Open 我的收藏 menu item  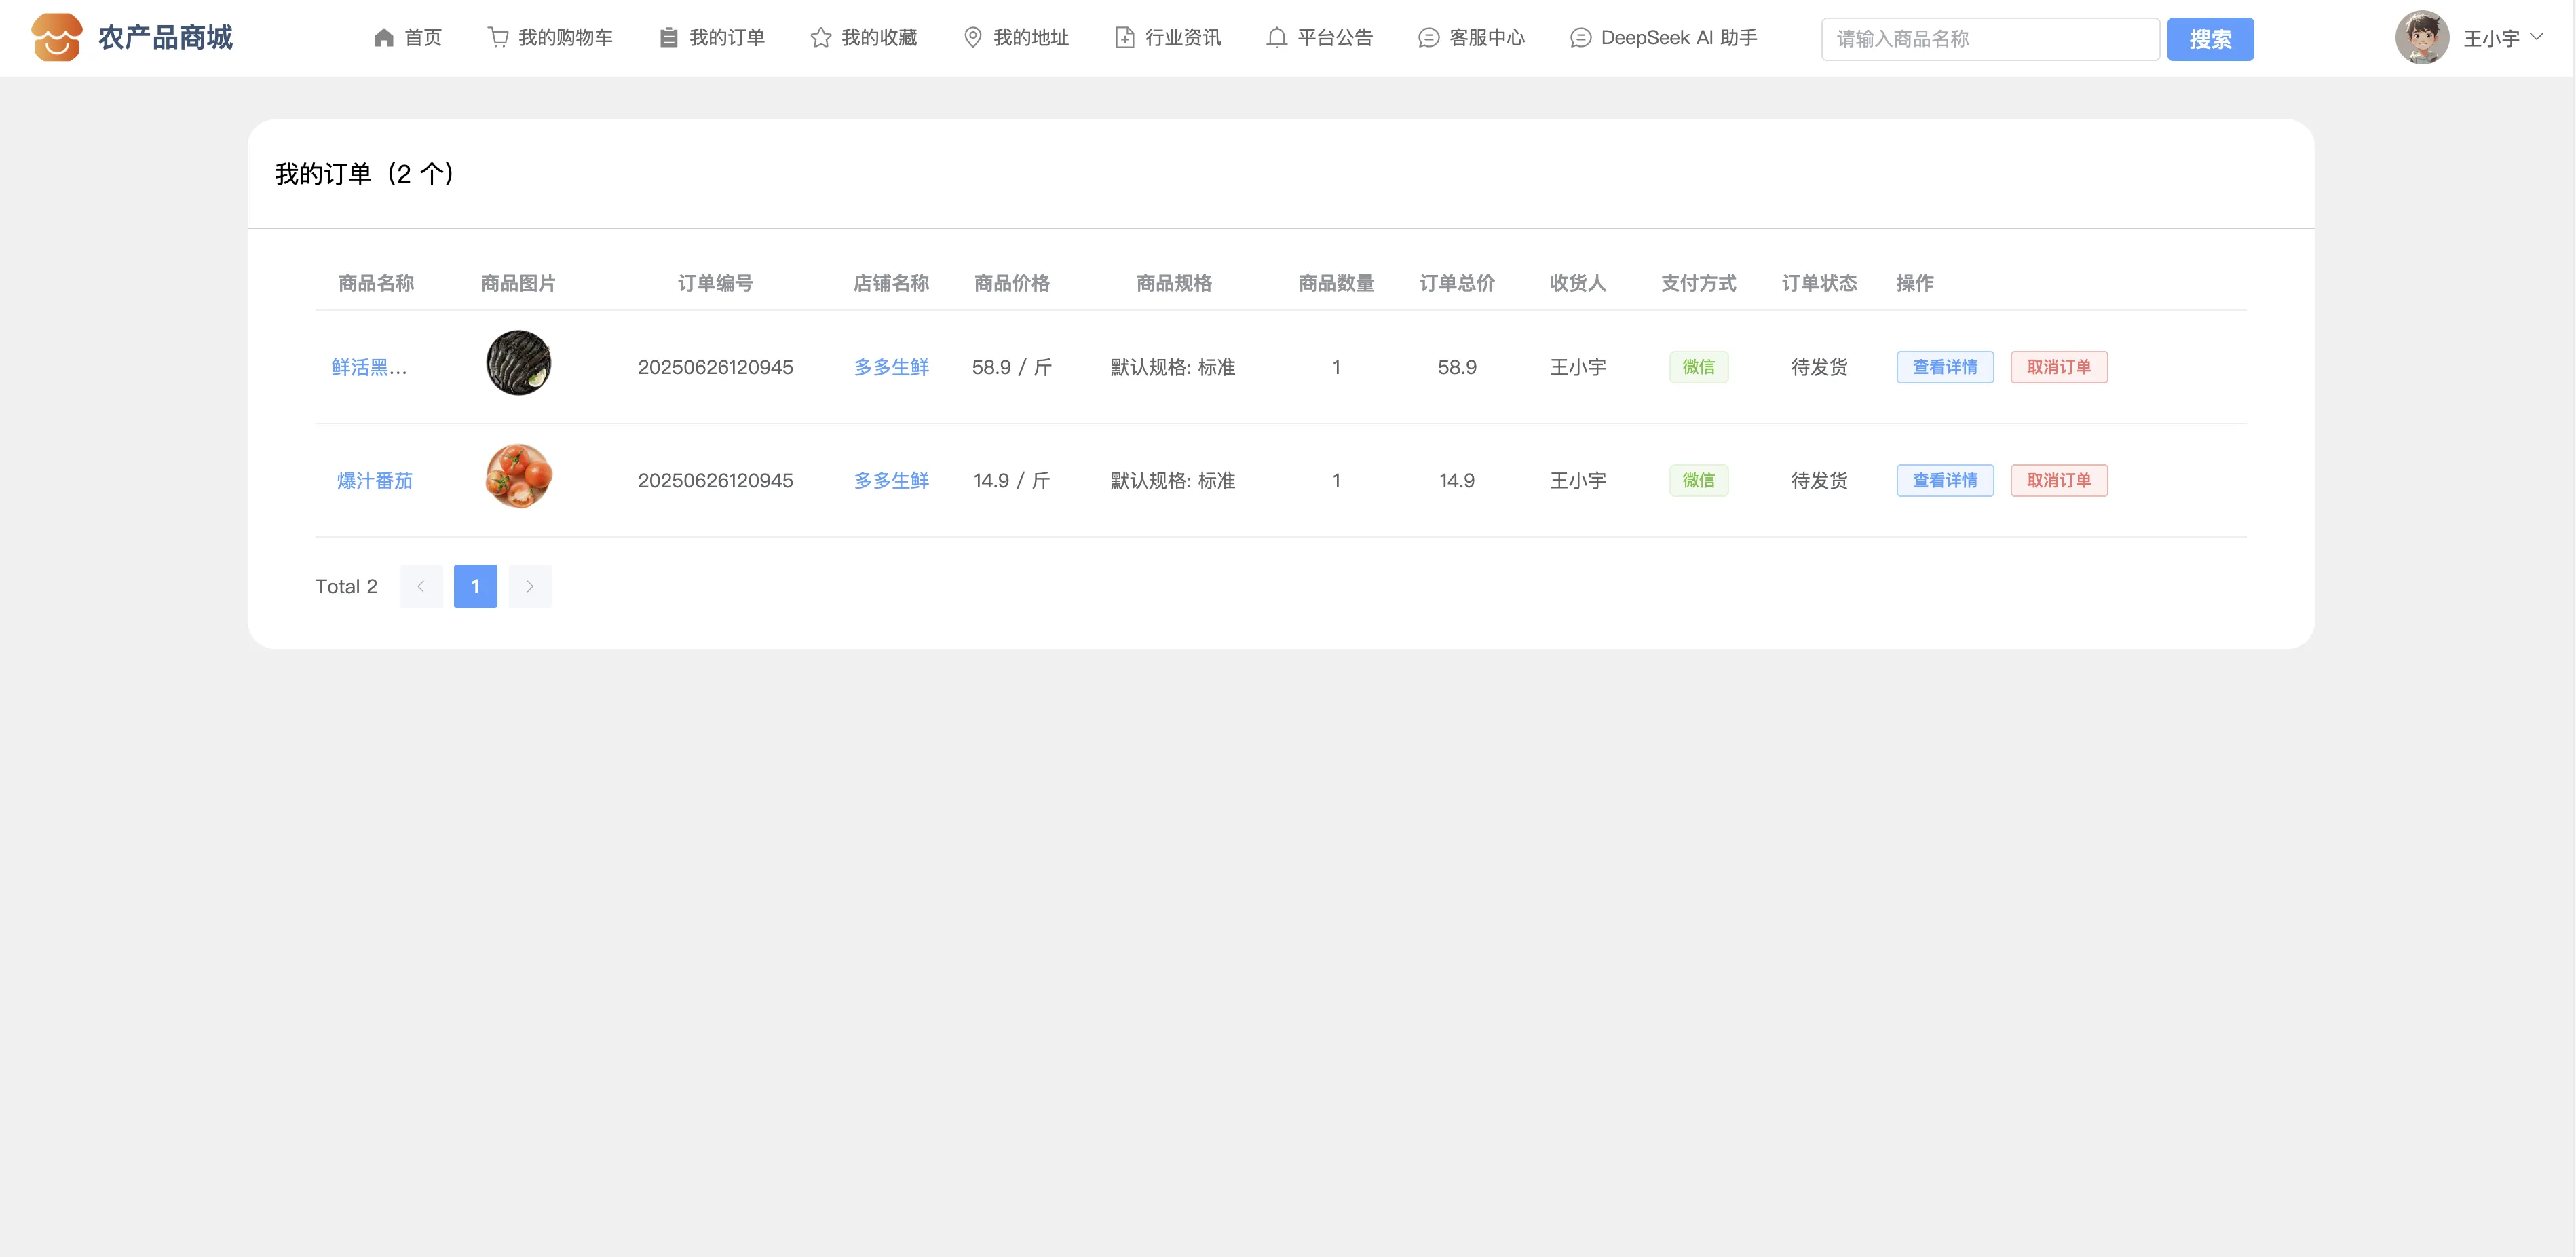pyautogui.click(x=878, y=38)
